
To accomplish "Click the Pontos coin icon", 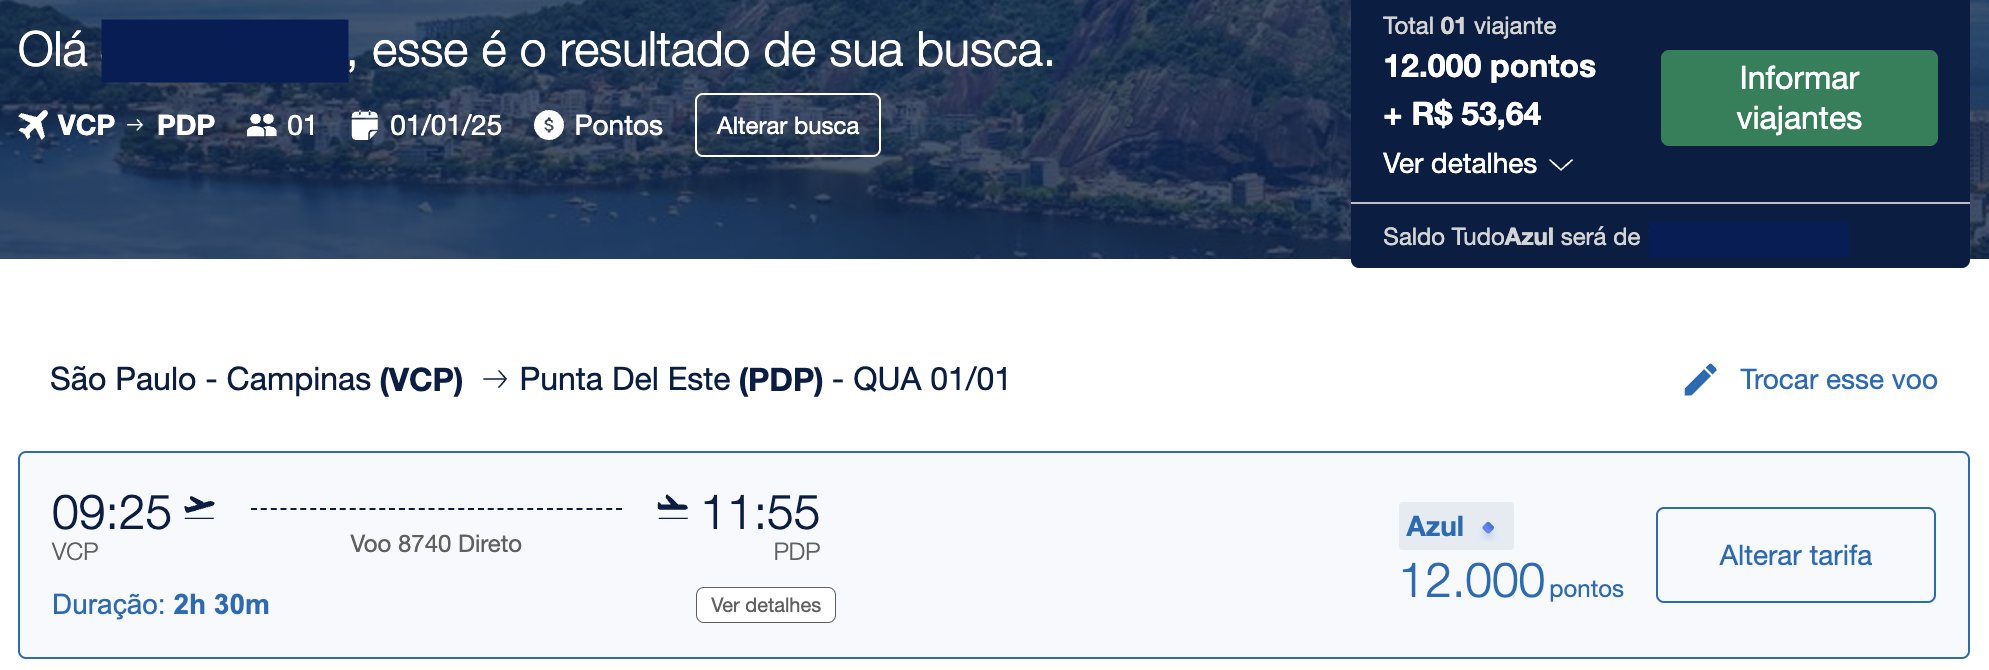I will 549,125.
